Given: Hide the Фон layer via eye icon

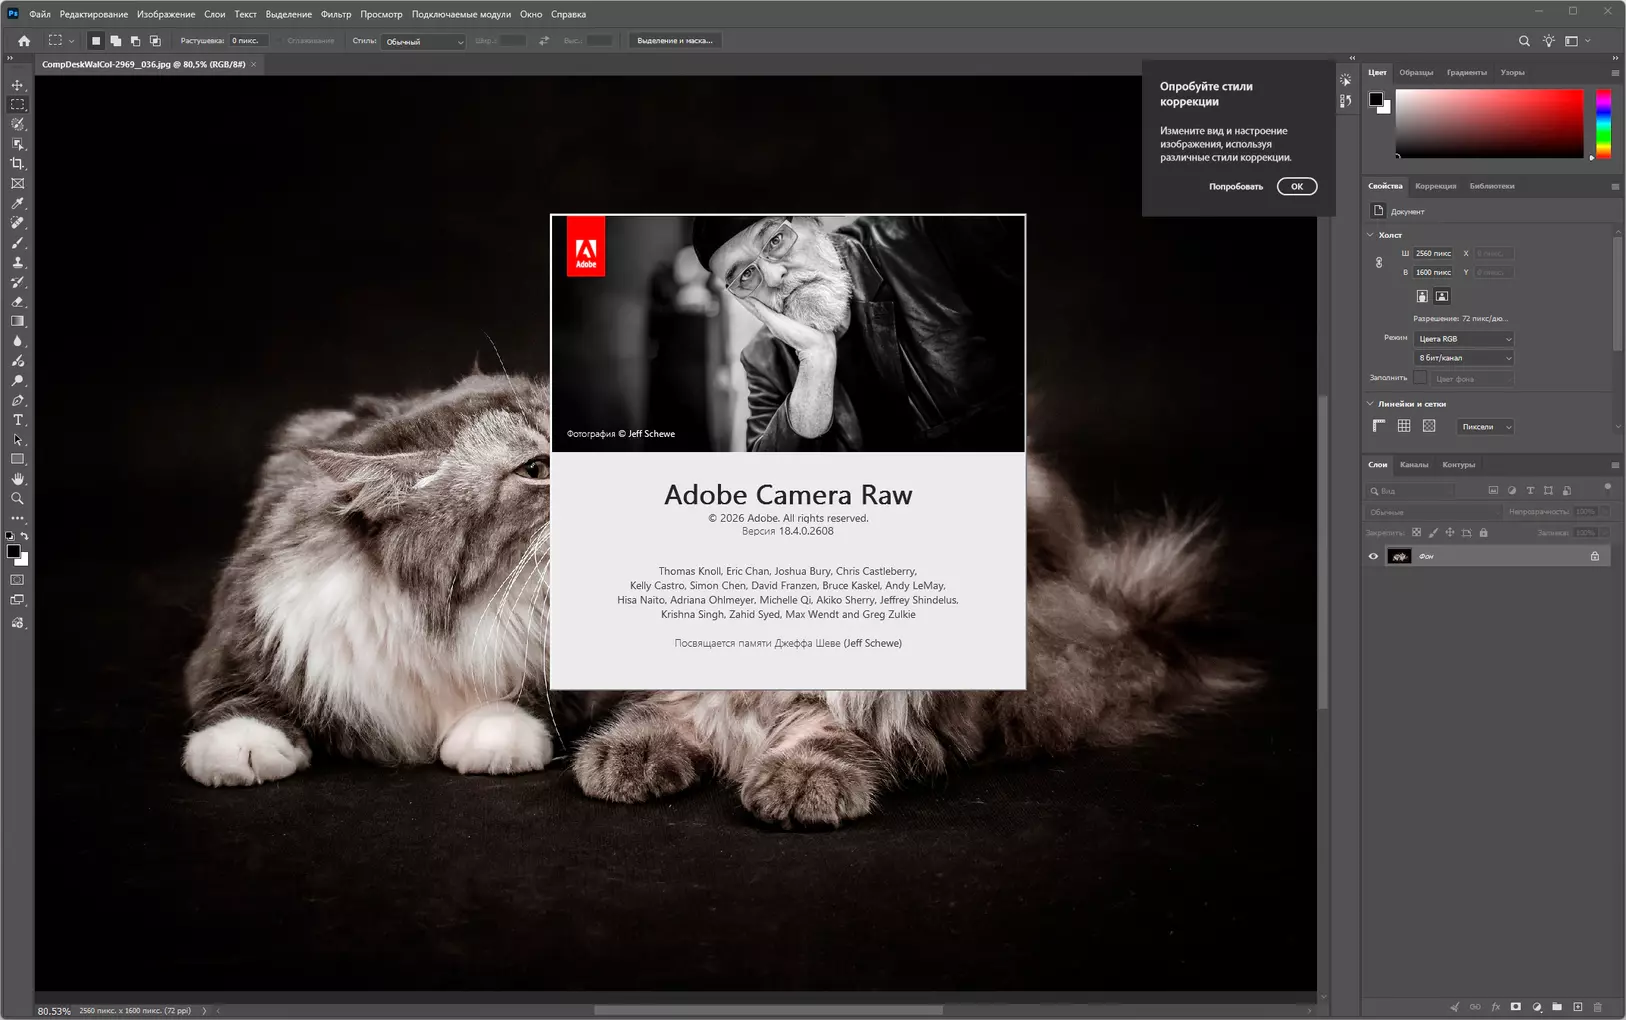Looking at the screenshot, I should point(1373,557).
